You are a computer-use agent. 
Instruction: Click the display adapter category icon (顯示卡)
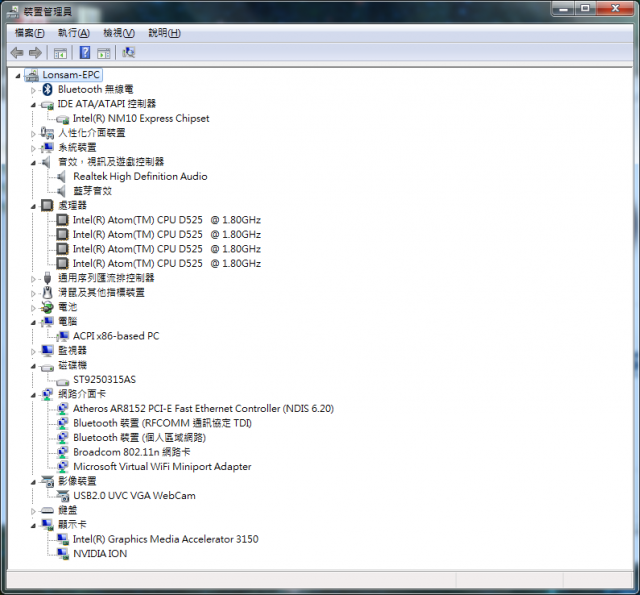pyautogui.click(x=47, y=525)
